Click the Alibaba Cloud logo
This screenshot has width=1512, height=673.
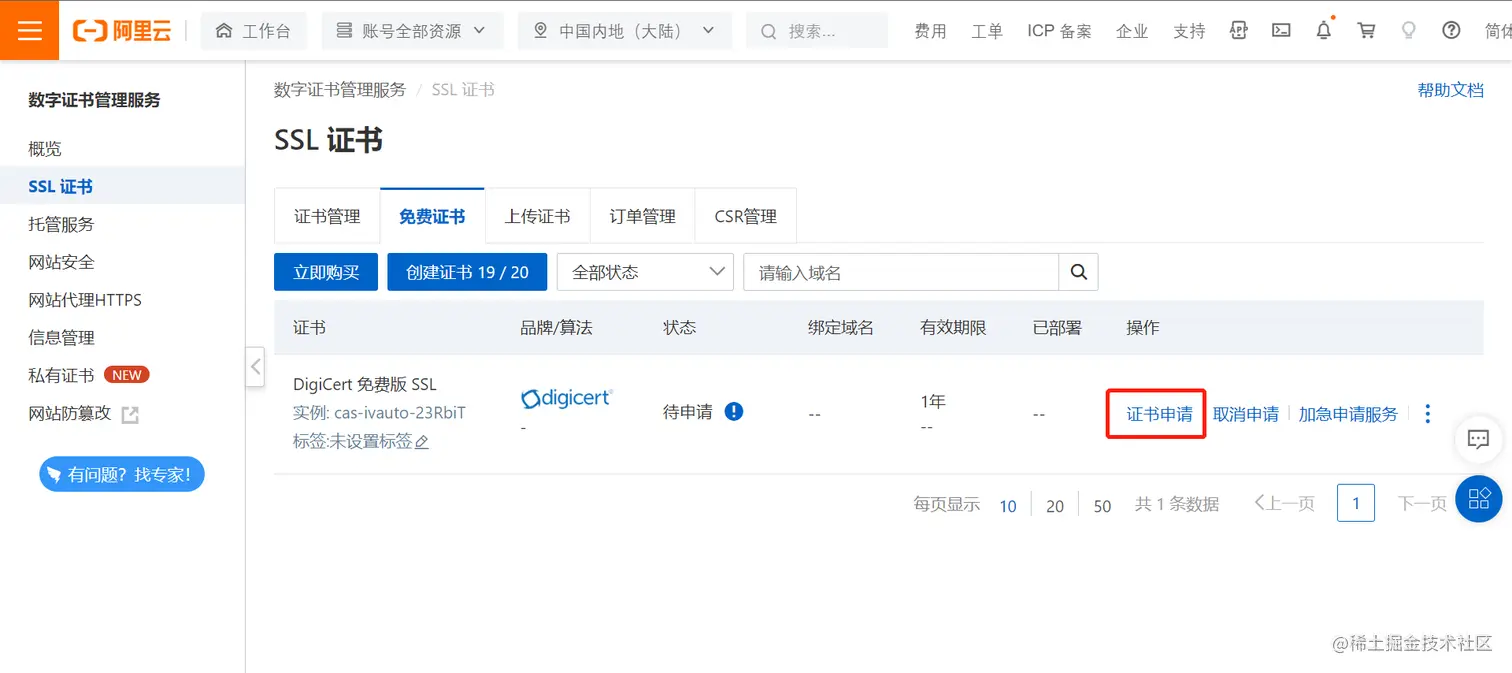point(122,31)
